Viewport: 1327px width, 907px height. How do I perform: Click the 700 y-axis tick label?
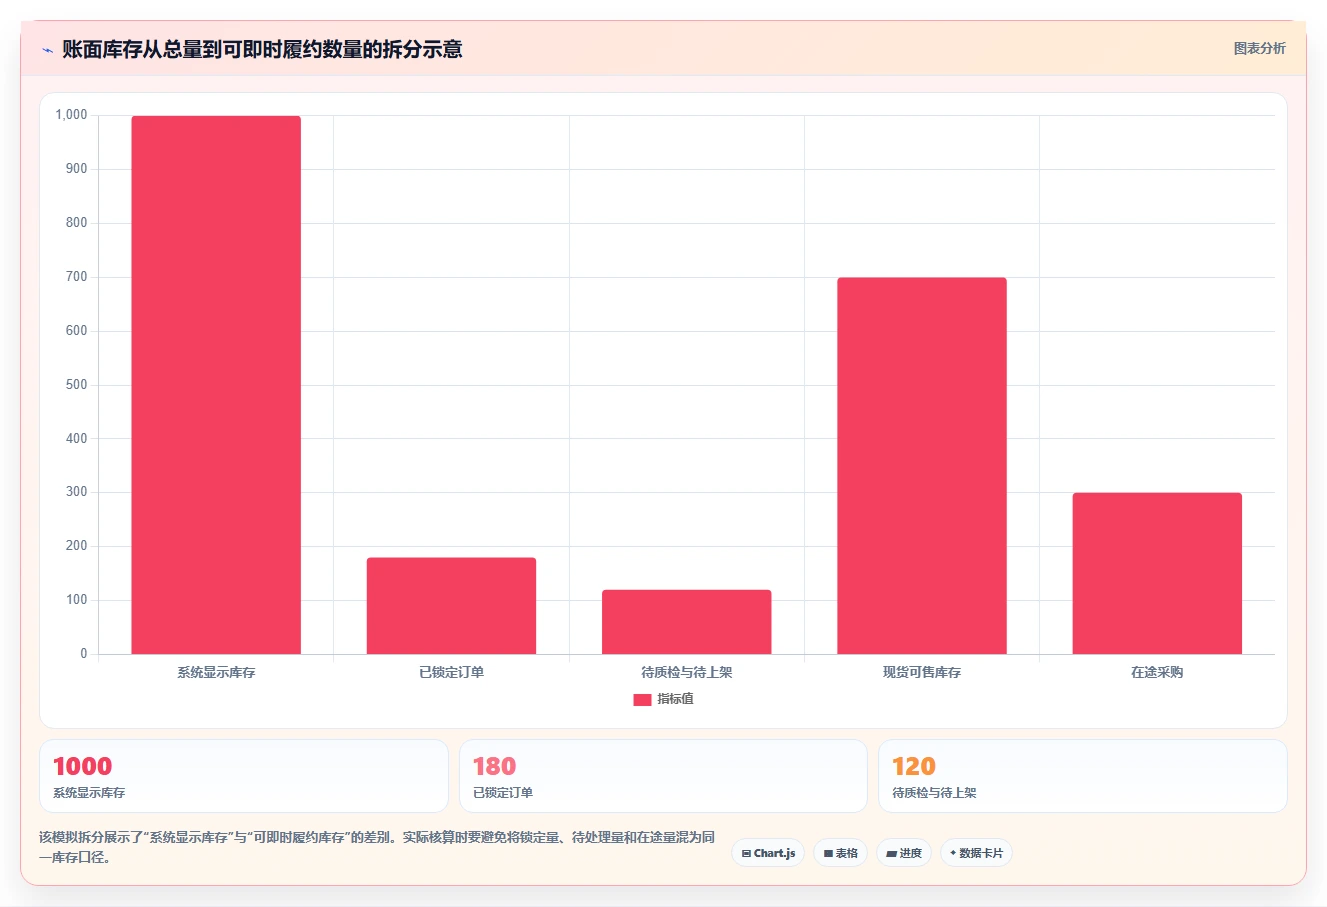coord(77,277)
